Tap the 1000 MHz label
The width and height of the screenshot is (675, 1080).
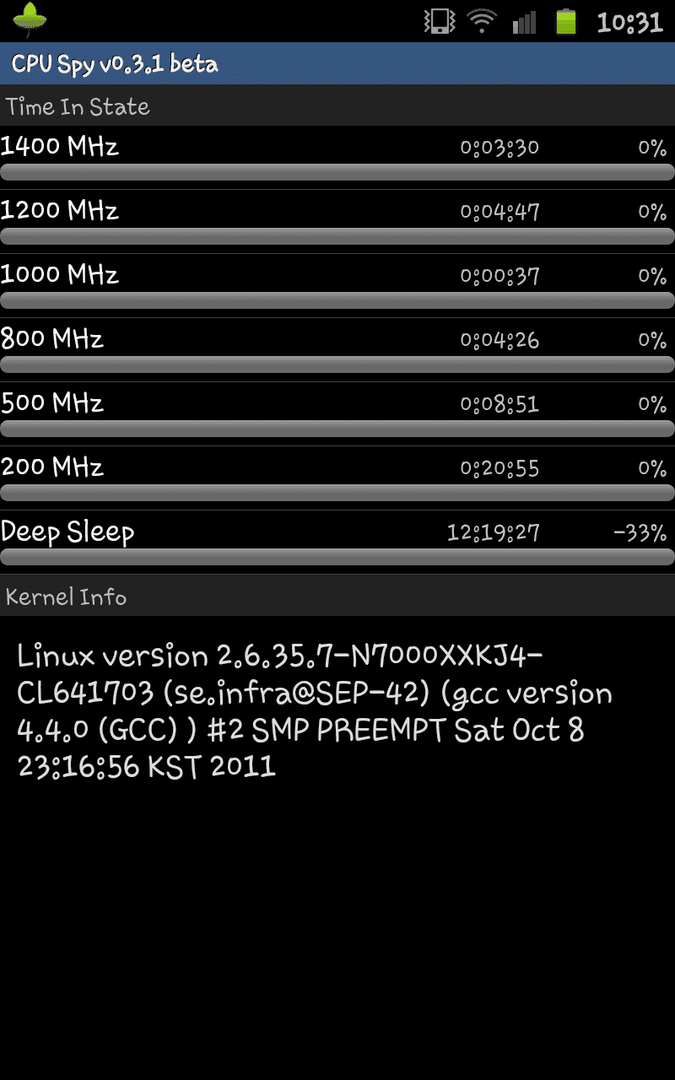point(60,275)
